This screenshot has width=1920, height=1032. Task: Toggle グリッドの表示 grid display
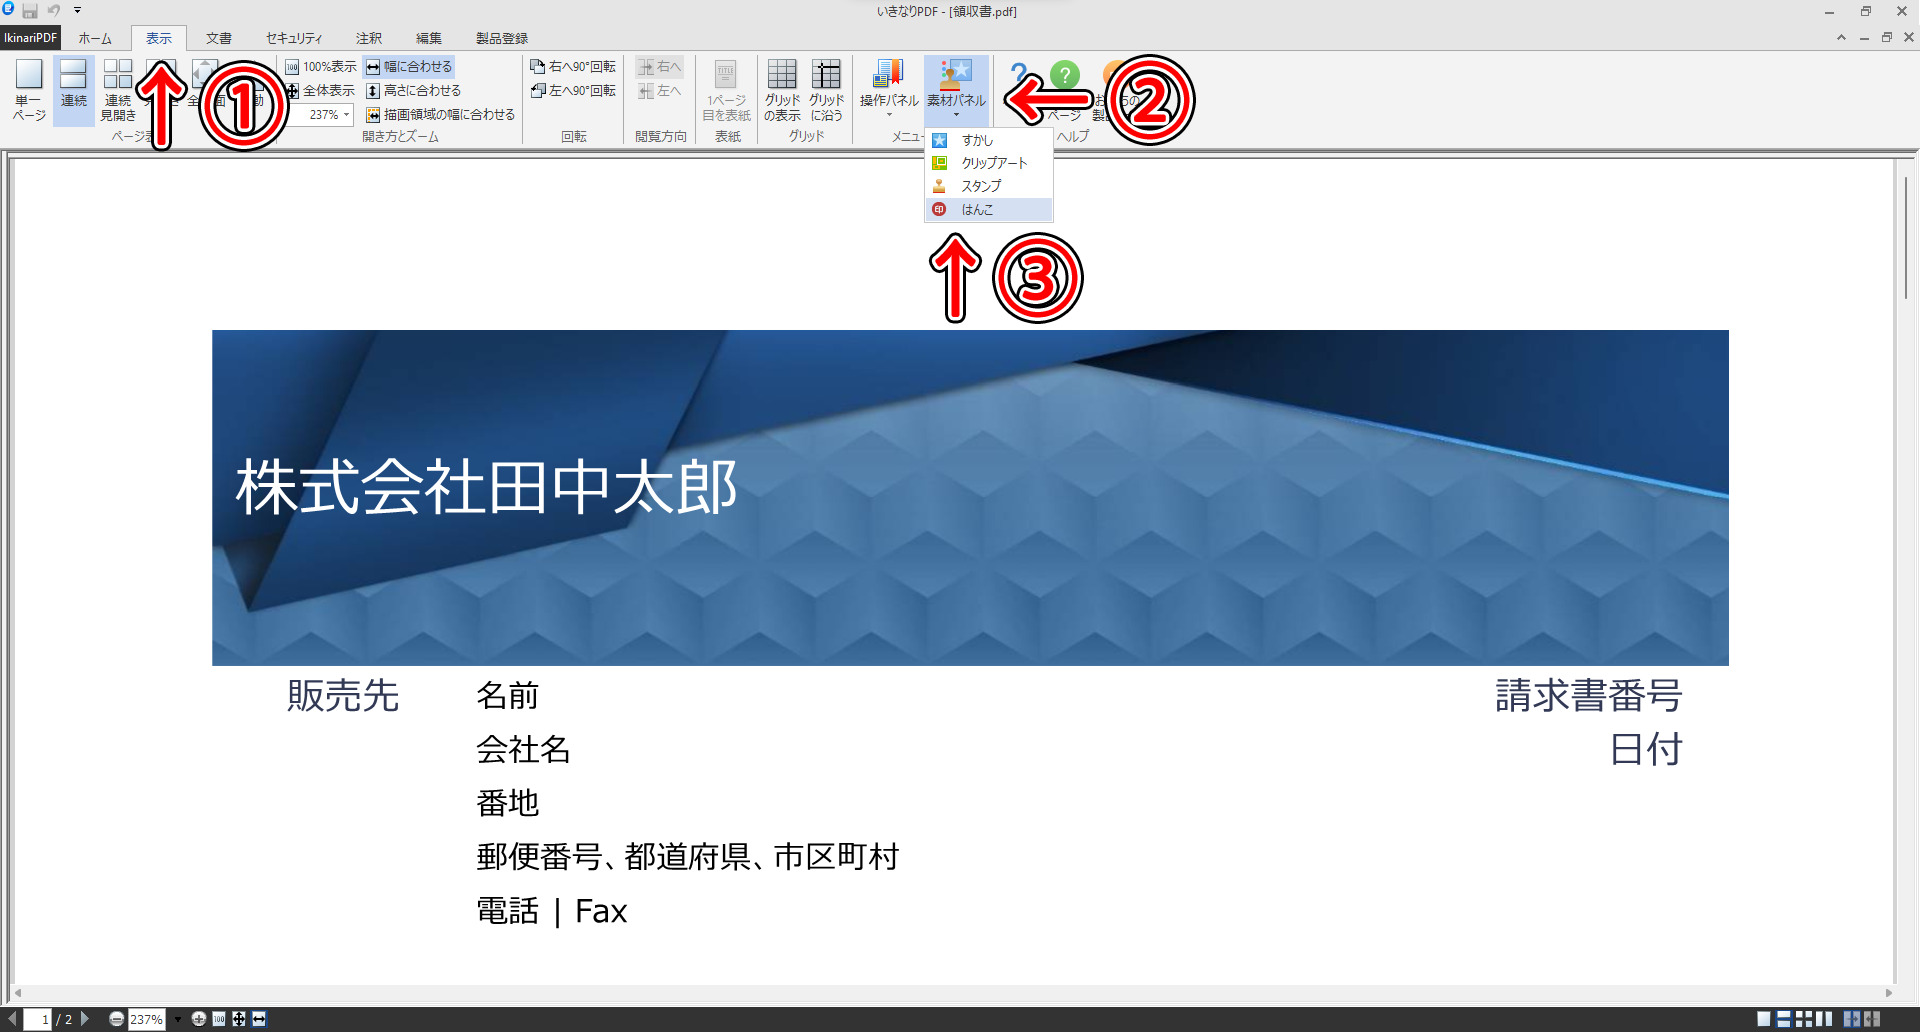tap(782, 89)
